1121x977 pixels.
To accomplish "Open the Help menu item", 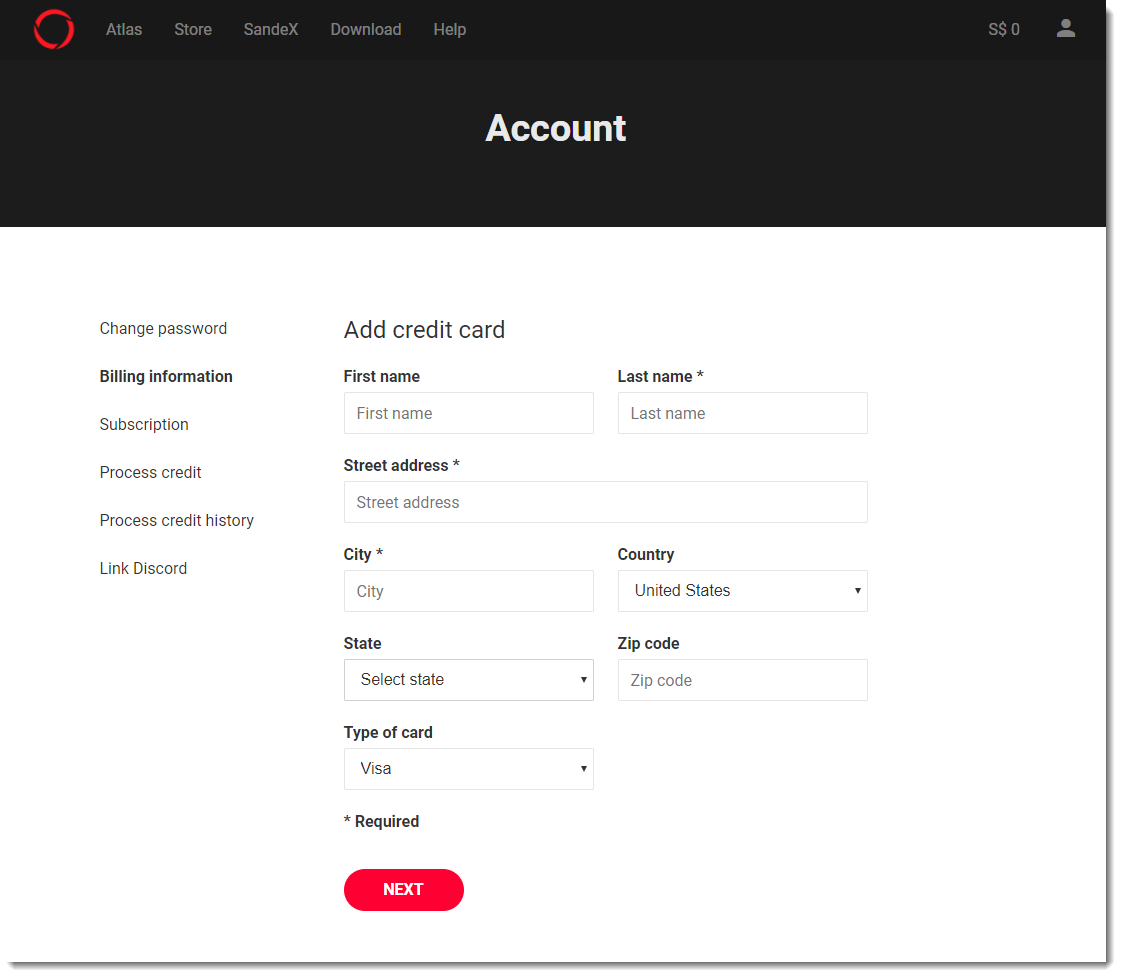I will click(x=450, y=30).
